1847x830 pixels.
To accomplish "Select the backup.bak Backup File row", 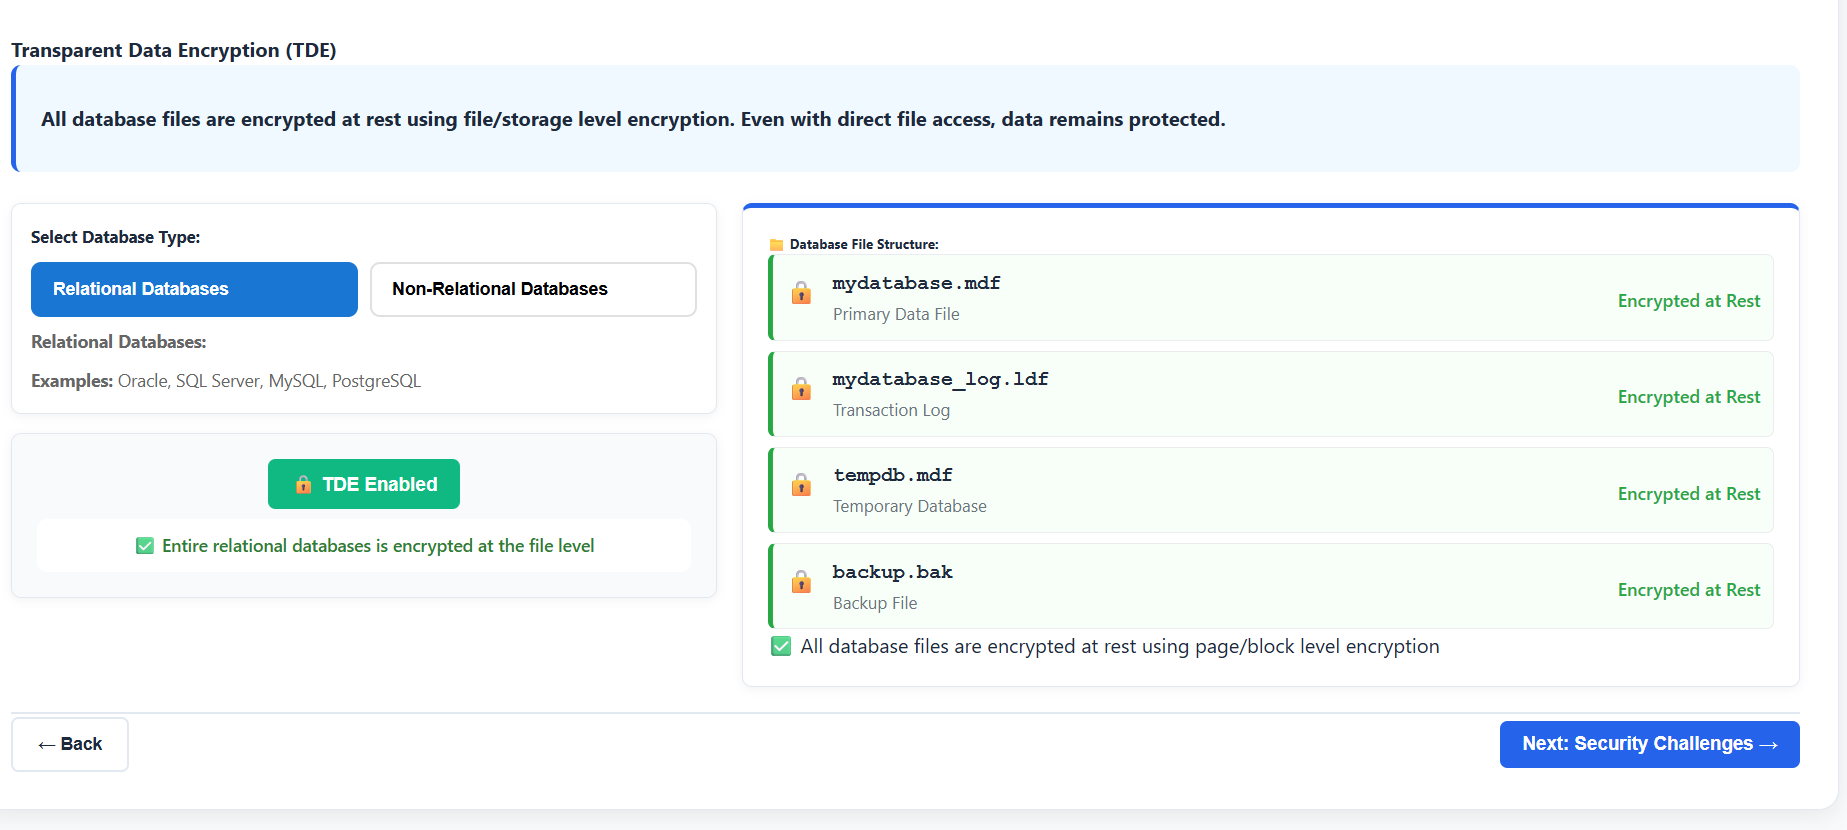I will point(1200,586).
